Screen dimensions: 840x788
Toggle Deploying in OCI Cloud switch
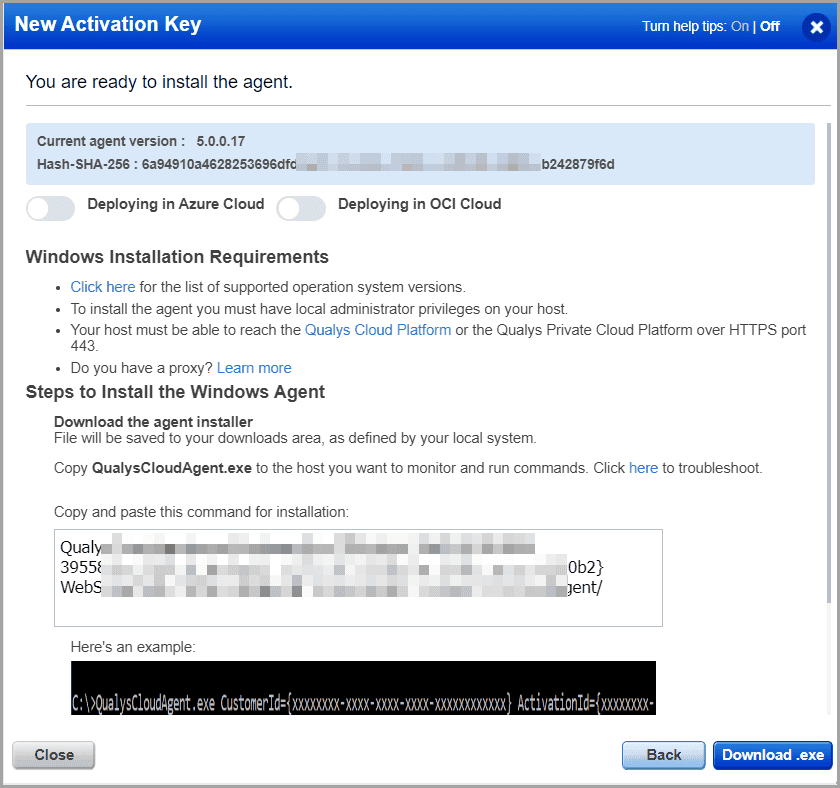pyautogui.click(x=301, y=208)
